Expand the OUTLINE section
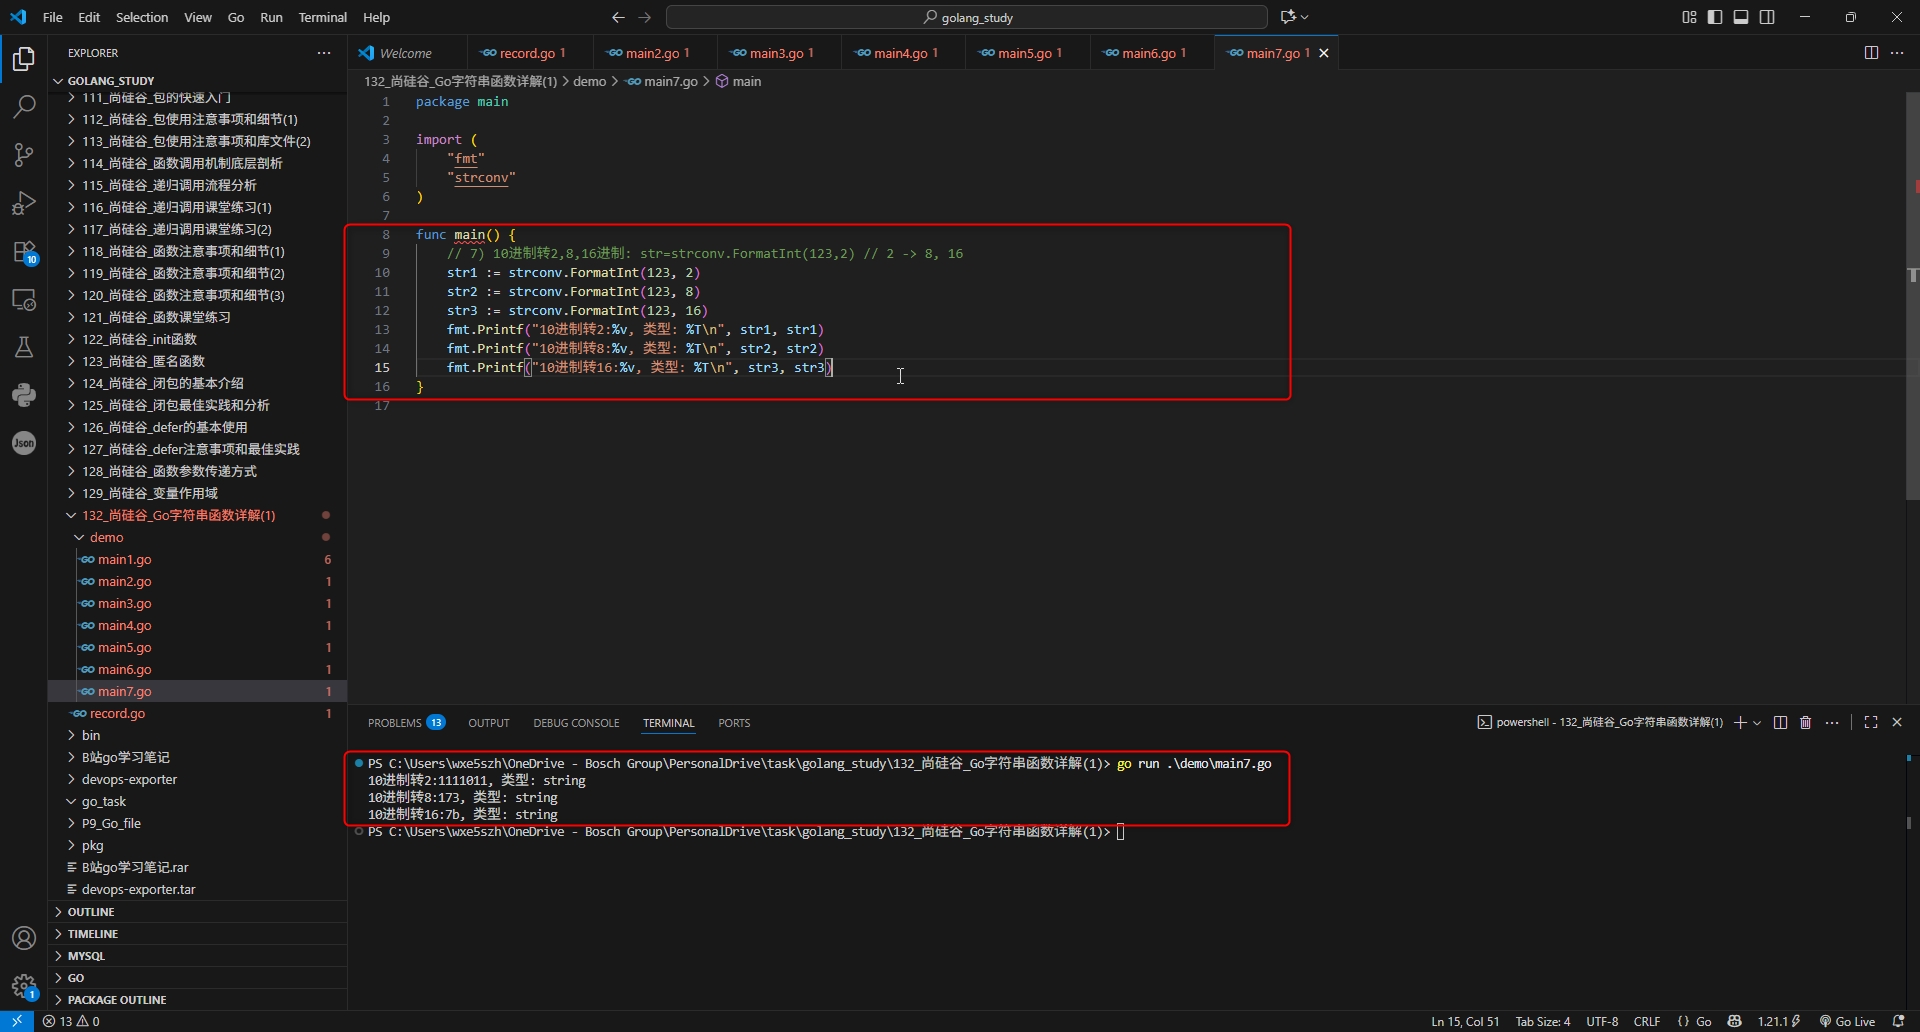 click(x=197, y=912)
